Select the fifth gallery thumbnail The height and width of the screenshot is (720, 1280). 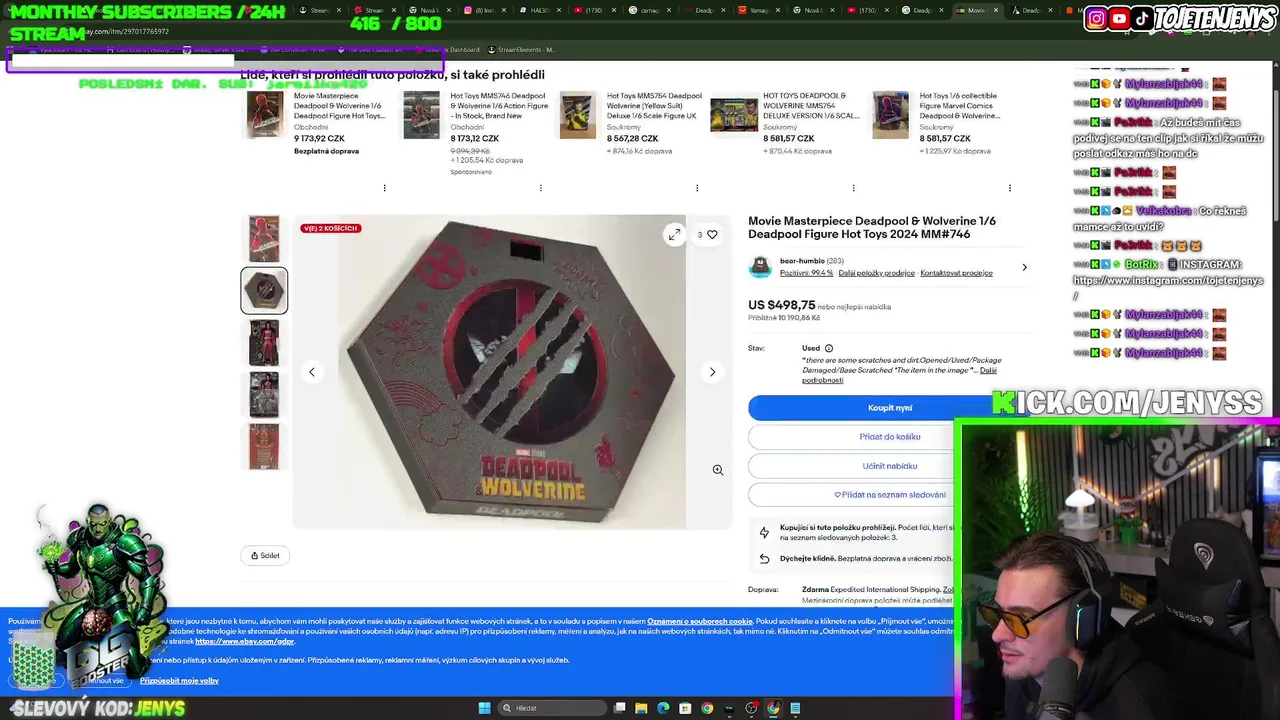click(x=264, y=446)
